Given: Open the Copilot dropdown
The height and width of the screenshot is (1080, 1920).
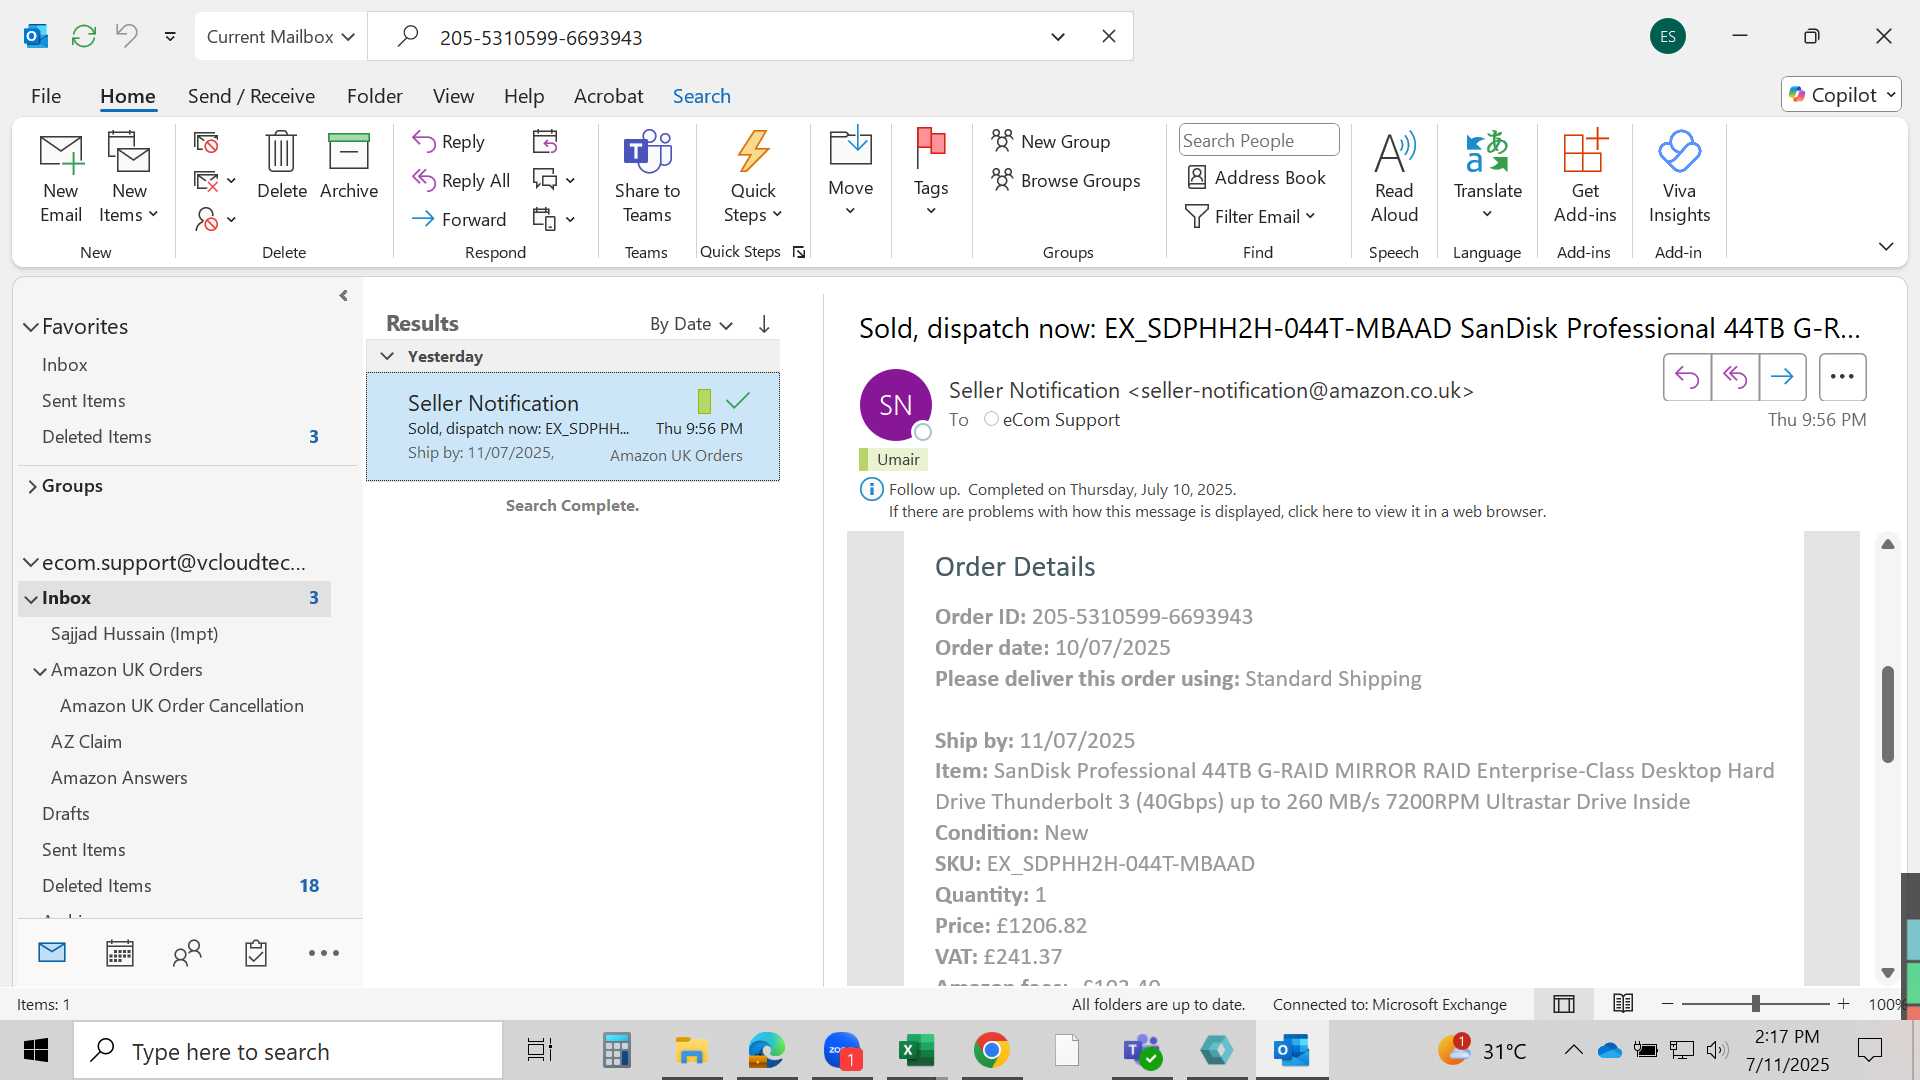Looking at the screenshot, I should 1841,95.
